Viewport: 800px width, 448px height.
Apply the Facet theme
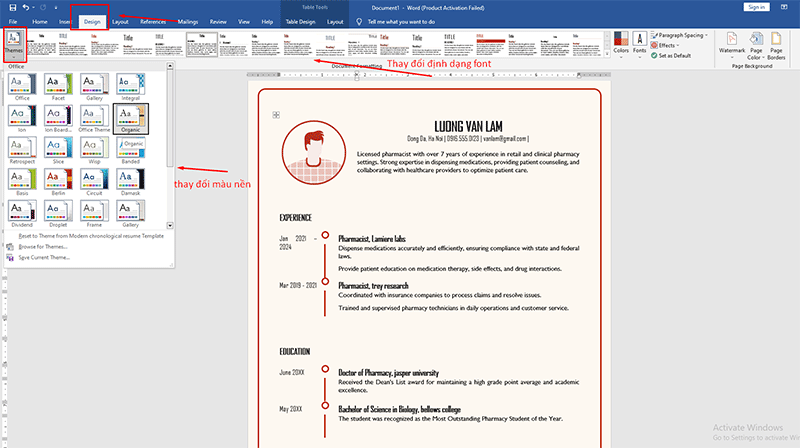coord(58,87)
